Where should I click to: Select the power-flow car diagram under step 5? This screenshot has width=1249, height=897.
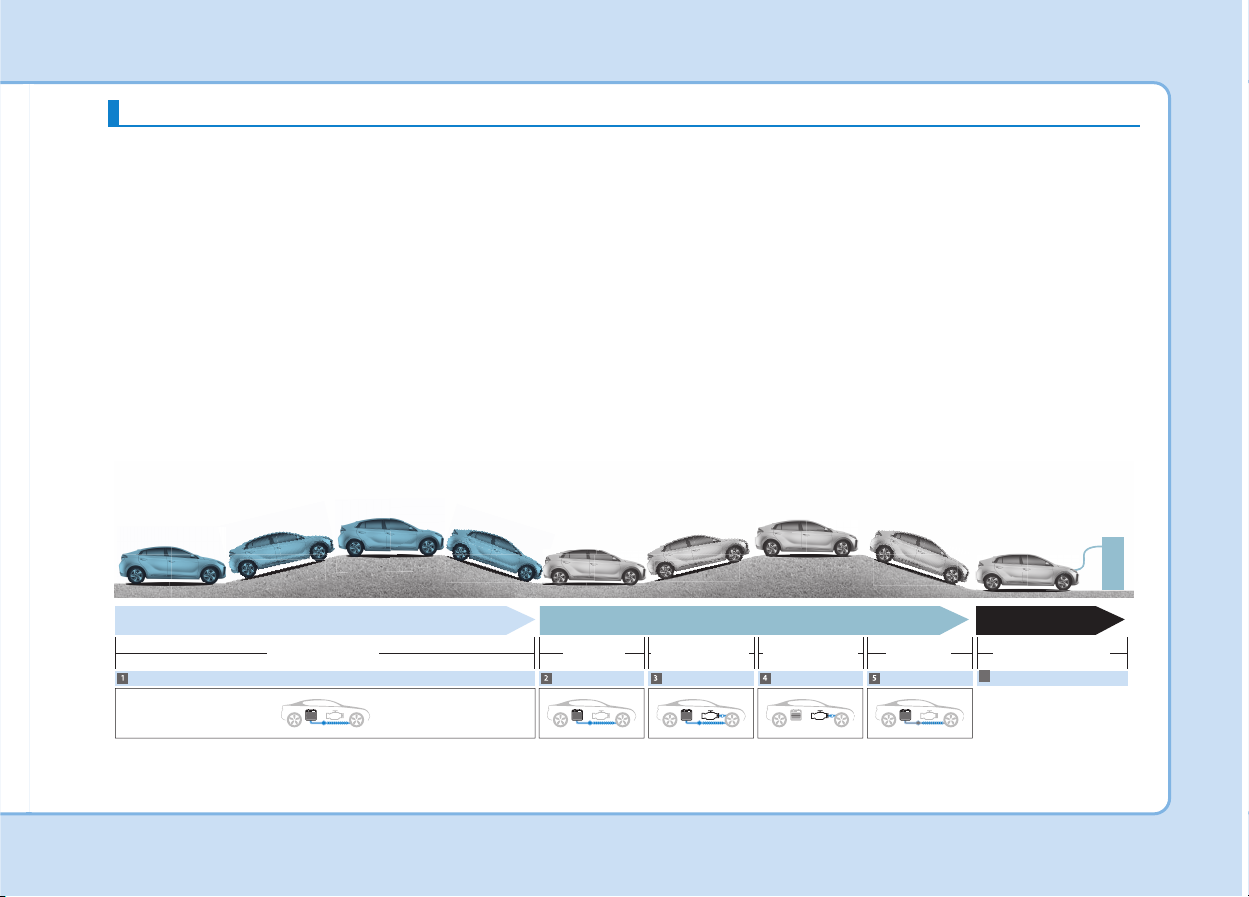tap(919, 713)
